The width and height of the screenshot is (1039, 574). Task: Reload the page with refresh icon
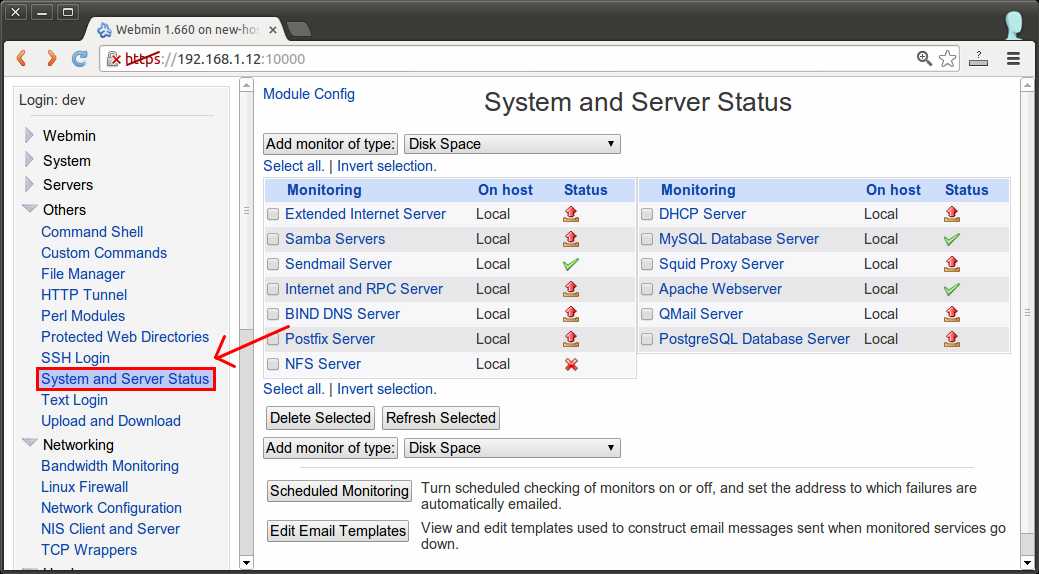coord(80,59)
